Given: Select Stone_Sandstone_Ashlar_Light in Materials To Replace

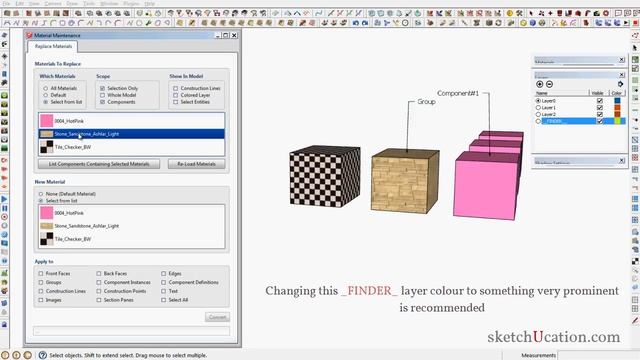Looking at the screenshot, I should 131,134.
